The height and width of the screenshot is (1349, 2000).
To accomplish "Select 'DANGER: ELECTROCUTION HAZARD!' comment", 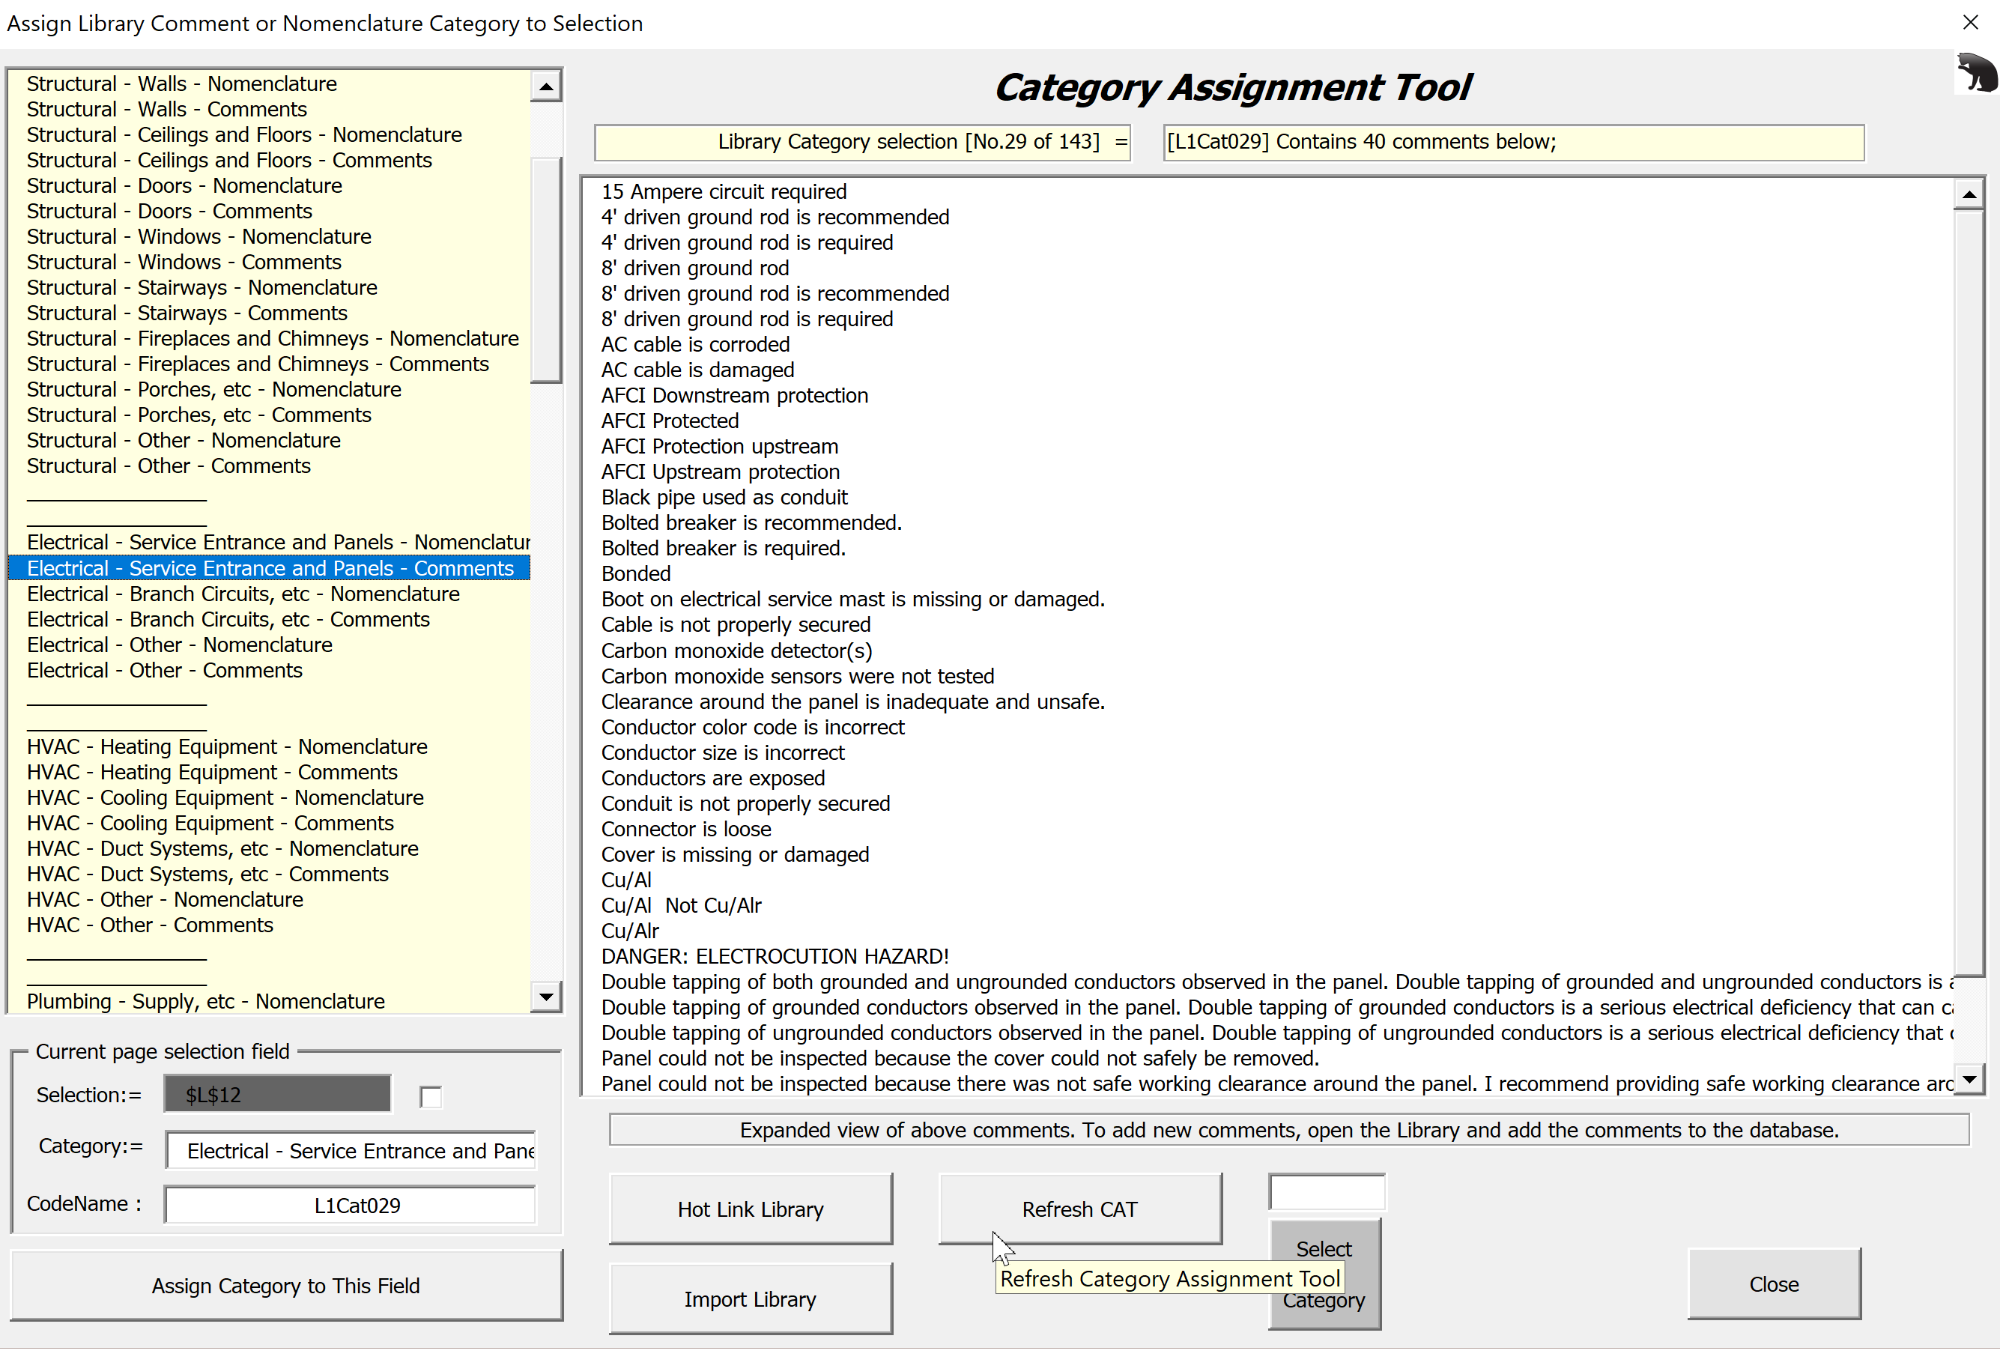I will (775, 956).
